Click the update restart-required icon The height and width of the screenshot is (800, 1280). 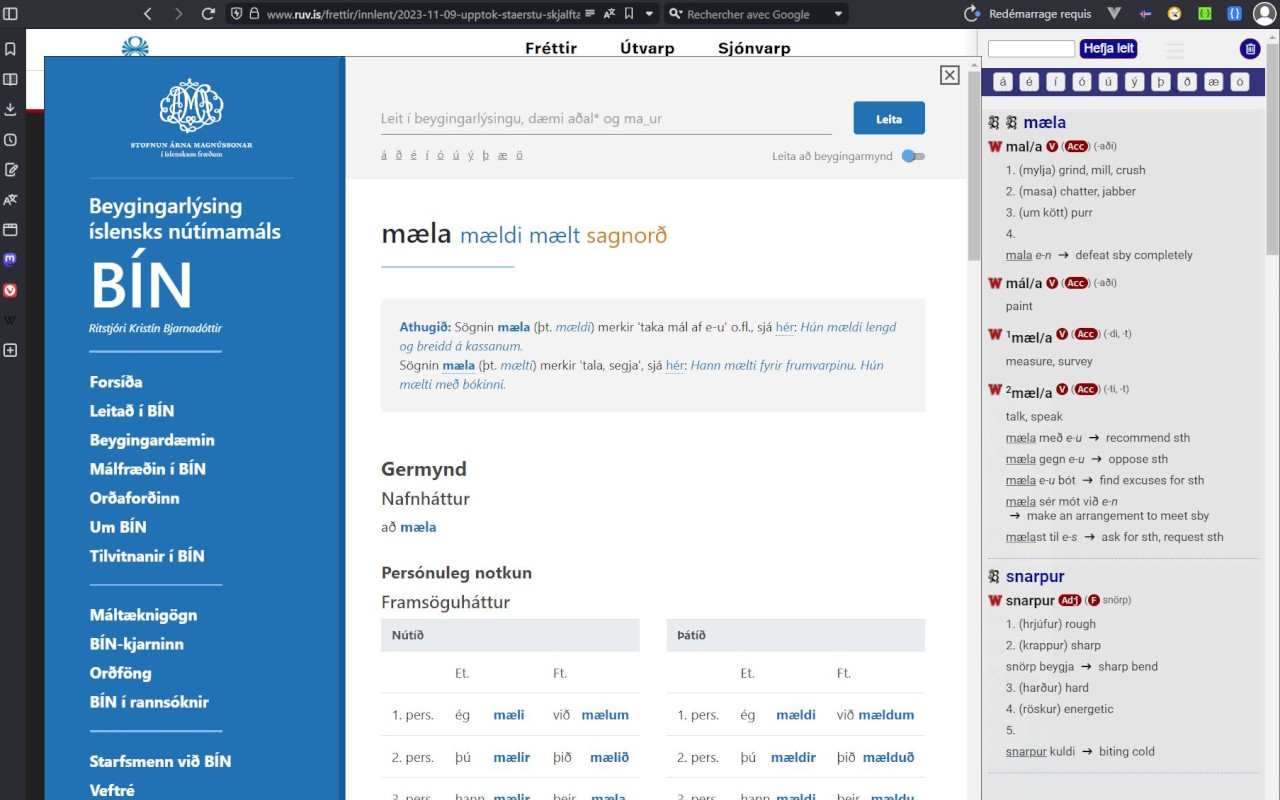click(971, 14)
